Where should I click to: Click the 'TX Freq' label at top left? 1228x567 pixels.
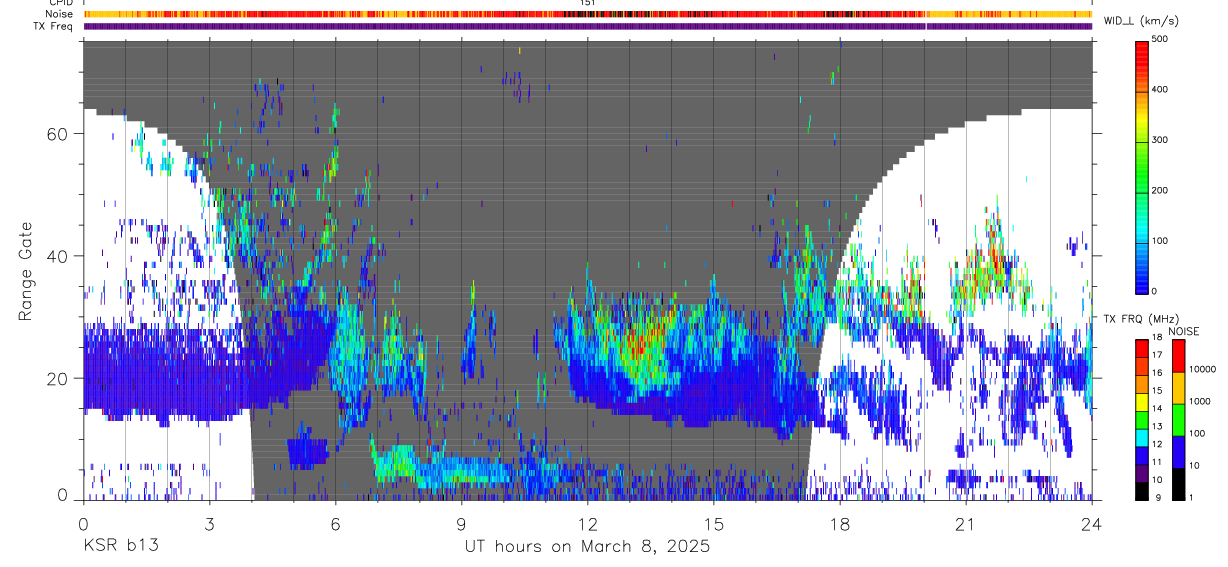pos(55,26)
